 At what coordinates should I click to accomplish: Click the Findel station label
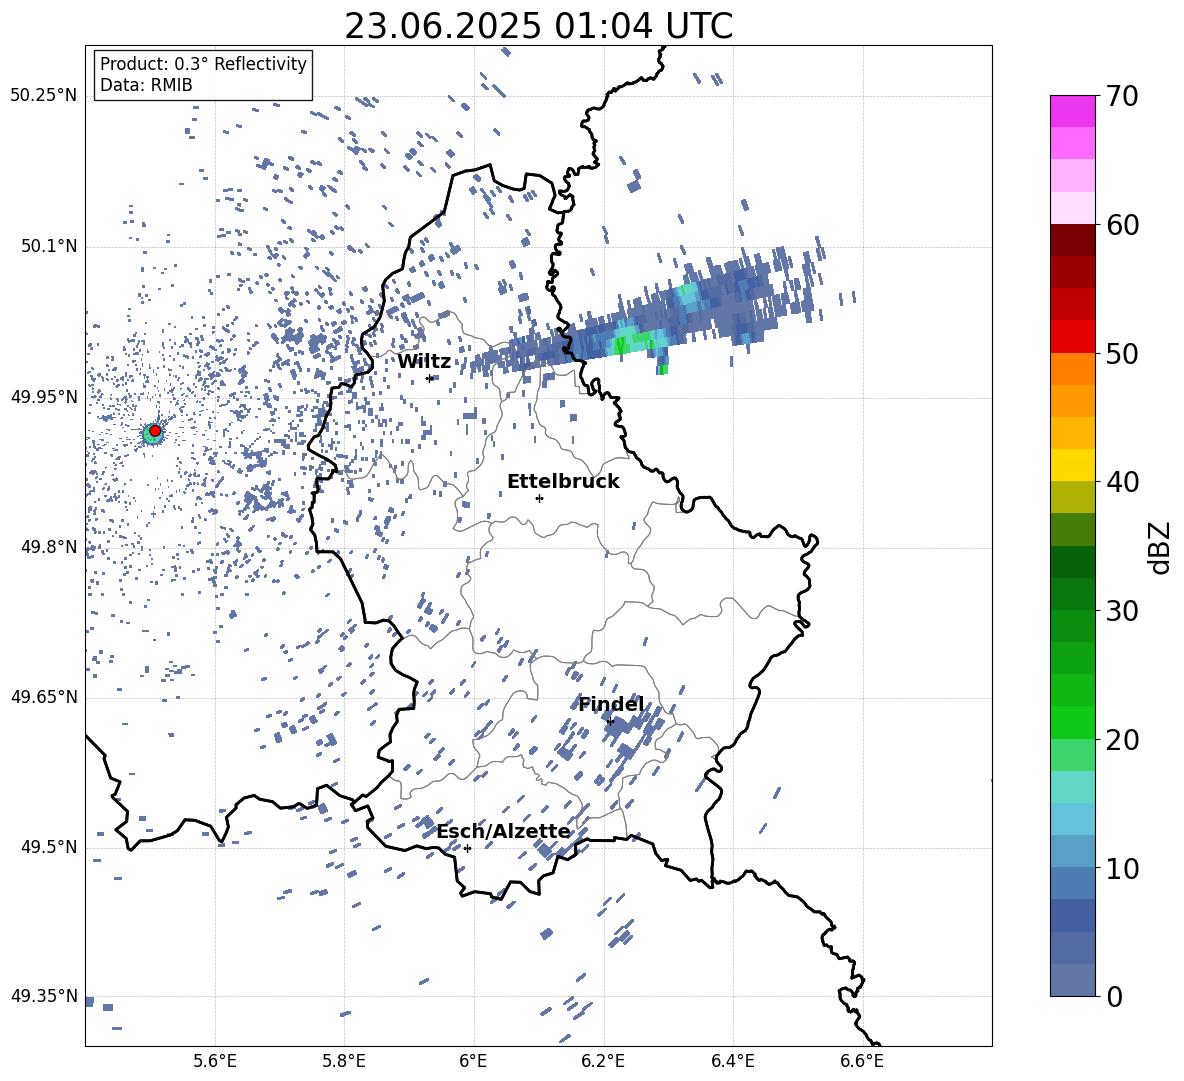611,704
